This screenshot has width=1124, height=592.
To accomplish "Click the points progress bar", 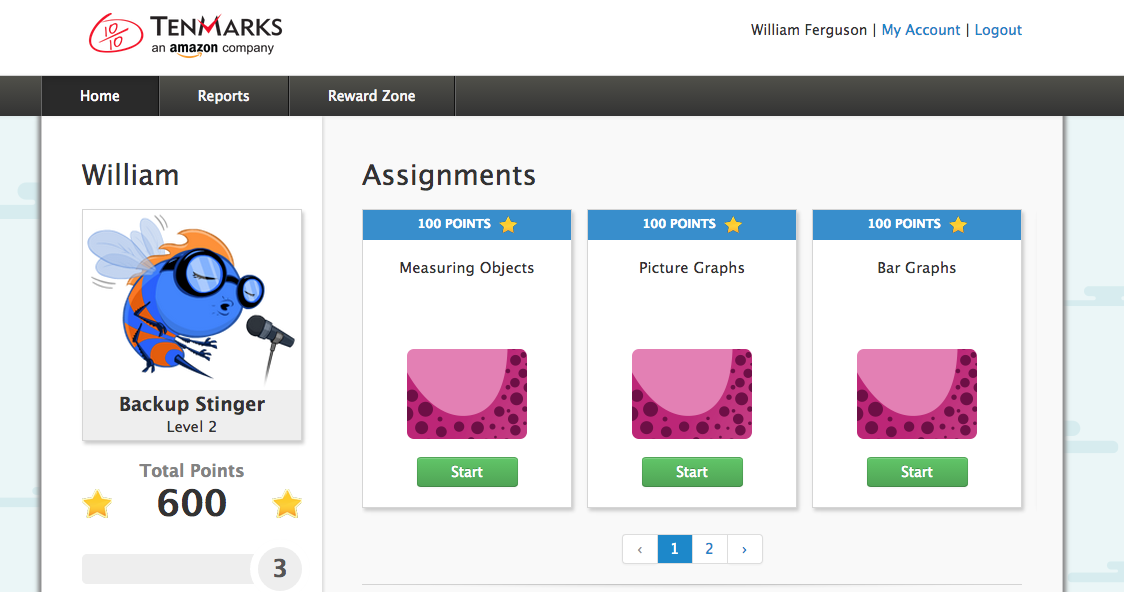I will (168, 569).
